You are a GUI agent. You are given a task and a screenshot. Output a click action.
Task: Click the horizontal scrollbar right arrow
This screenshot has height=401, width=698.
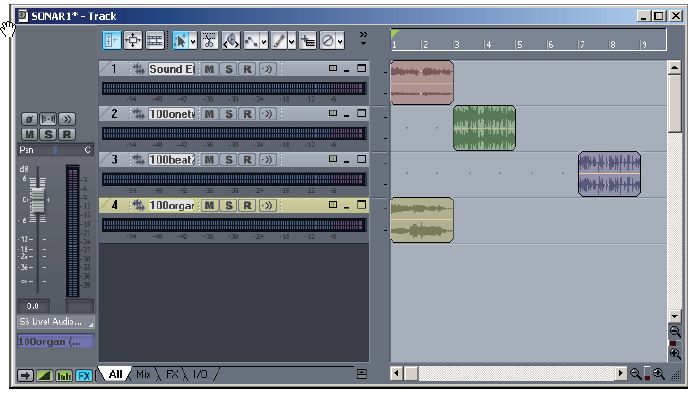[x=621, y=373]
